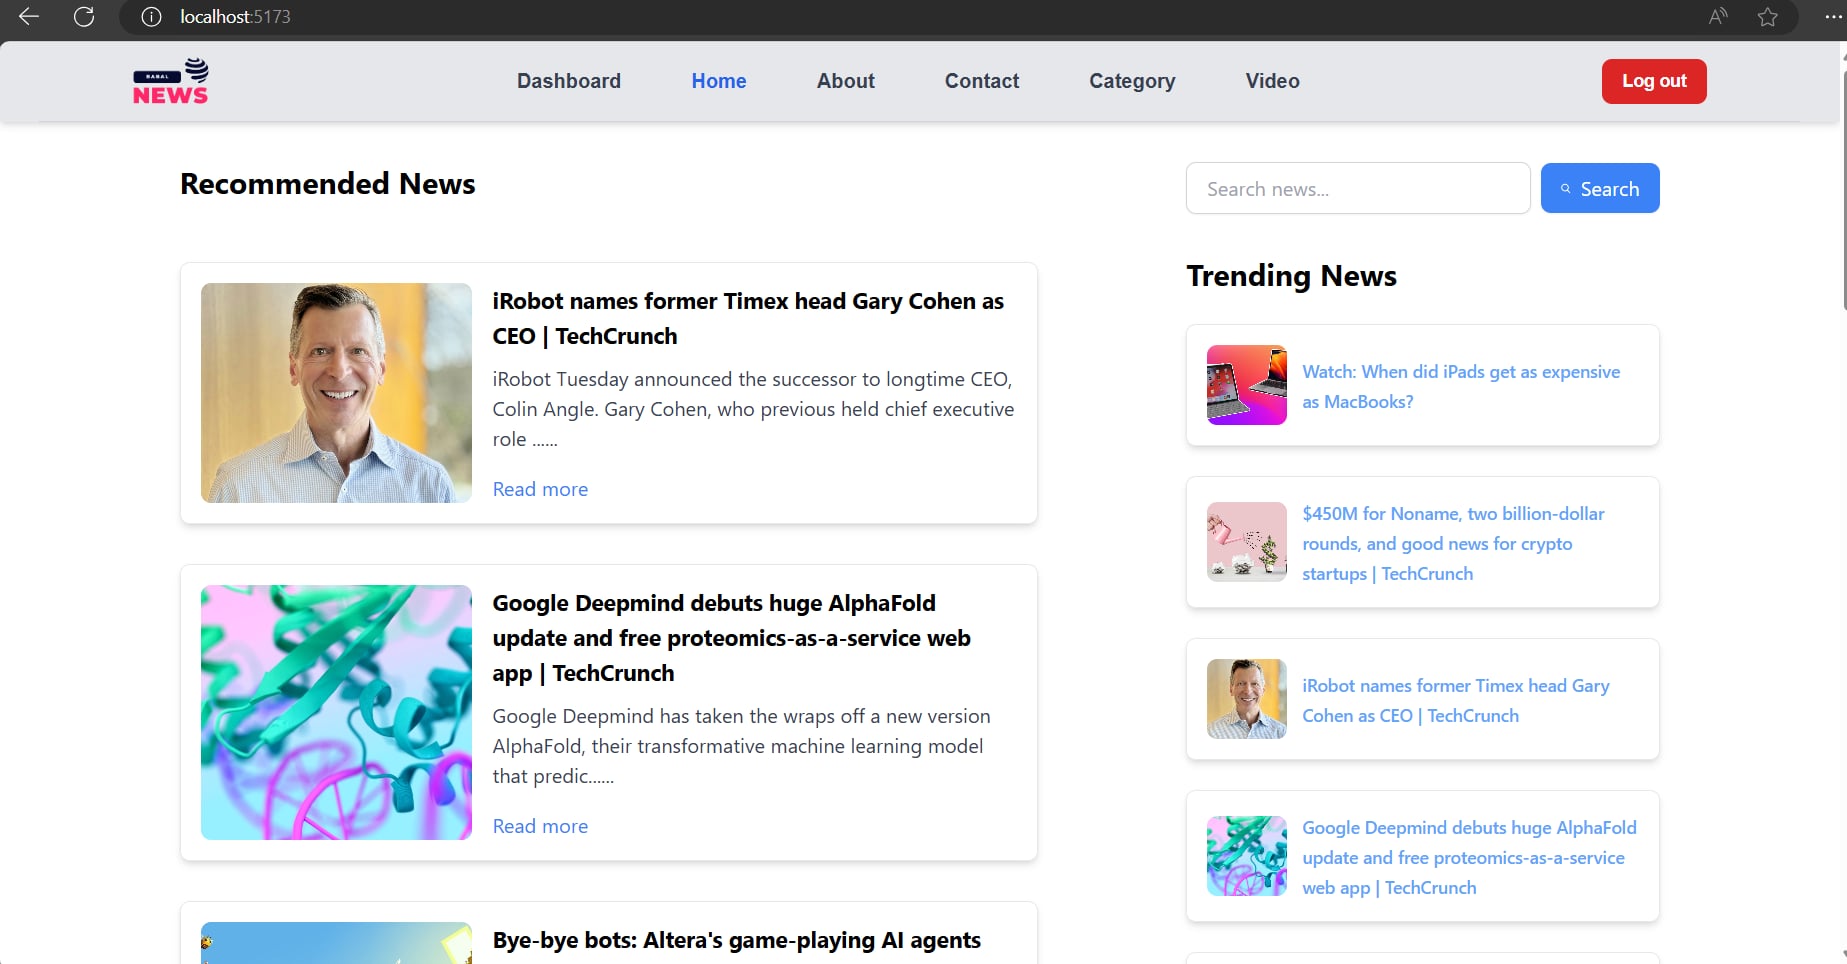Open the Category nav item

click(x=1132, y=81)
